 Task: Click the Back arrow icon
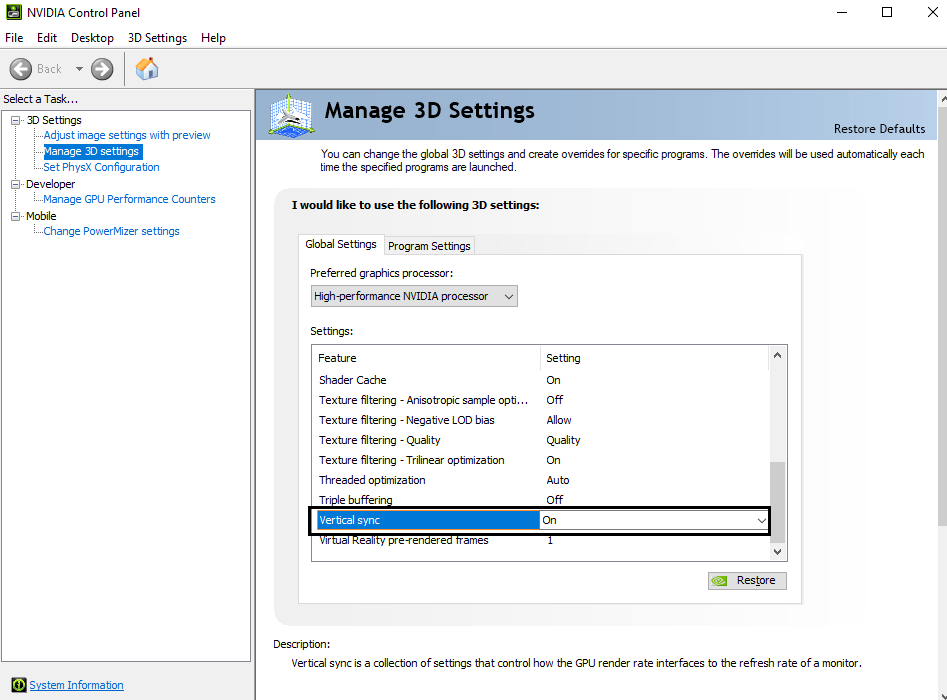tap(21, 69)
